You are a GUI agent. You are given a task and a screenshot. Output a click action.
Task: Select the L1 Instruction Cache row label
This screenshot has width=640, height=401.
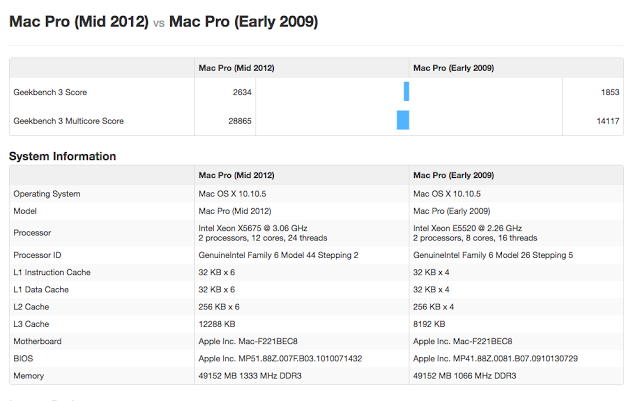(52, 272)
